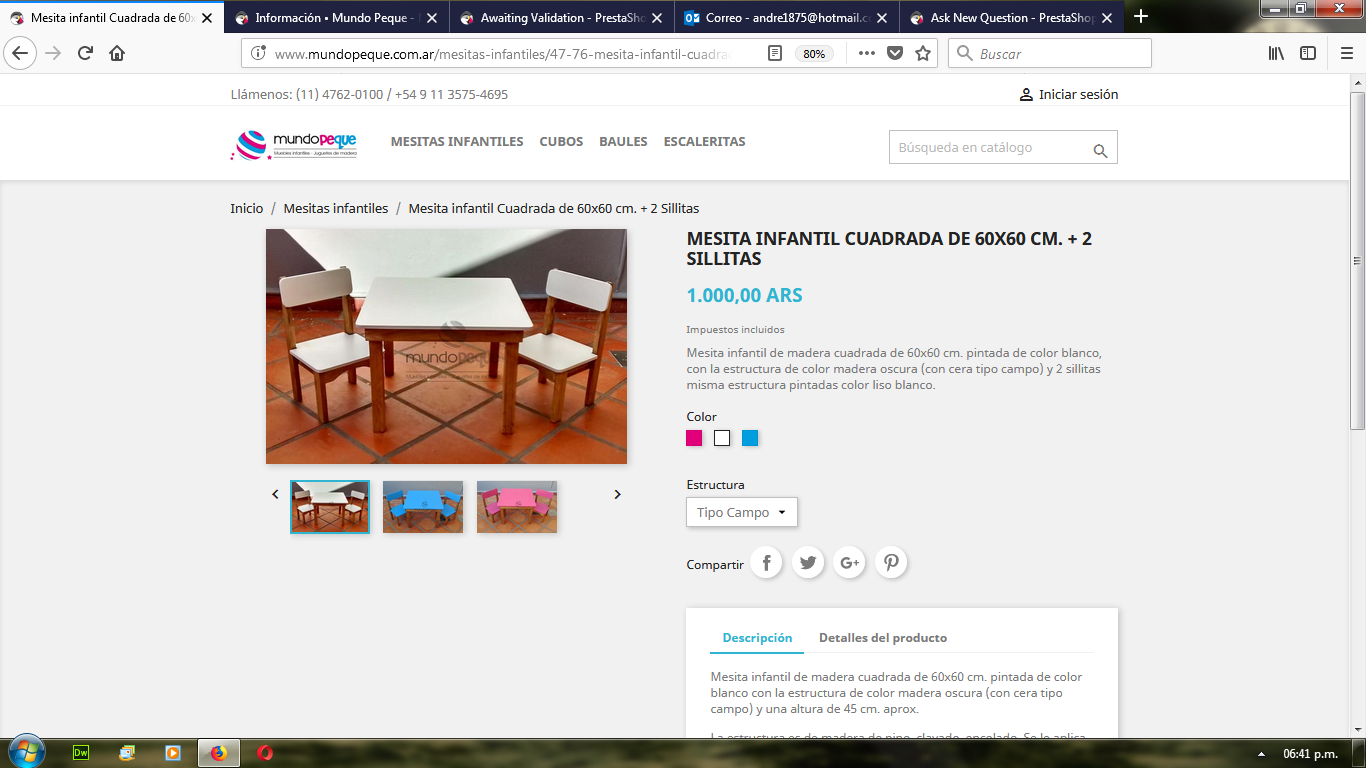
Task: Open Dreamweaver from the taskbar
Action: click(x=82, y=753)
